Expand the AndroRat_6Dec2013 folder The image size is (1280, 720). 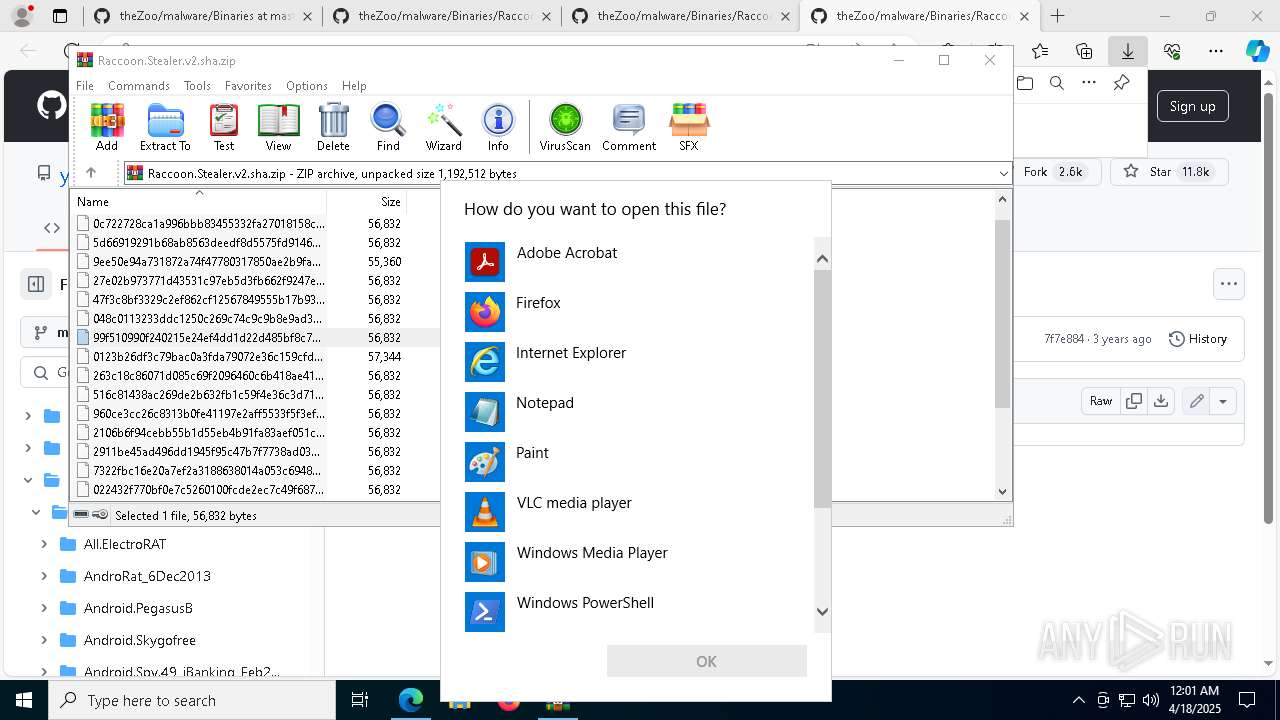[x=44, y=576]
